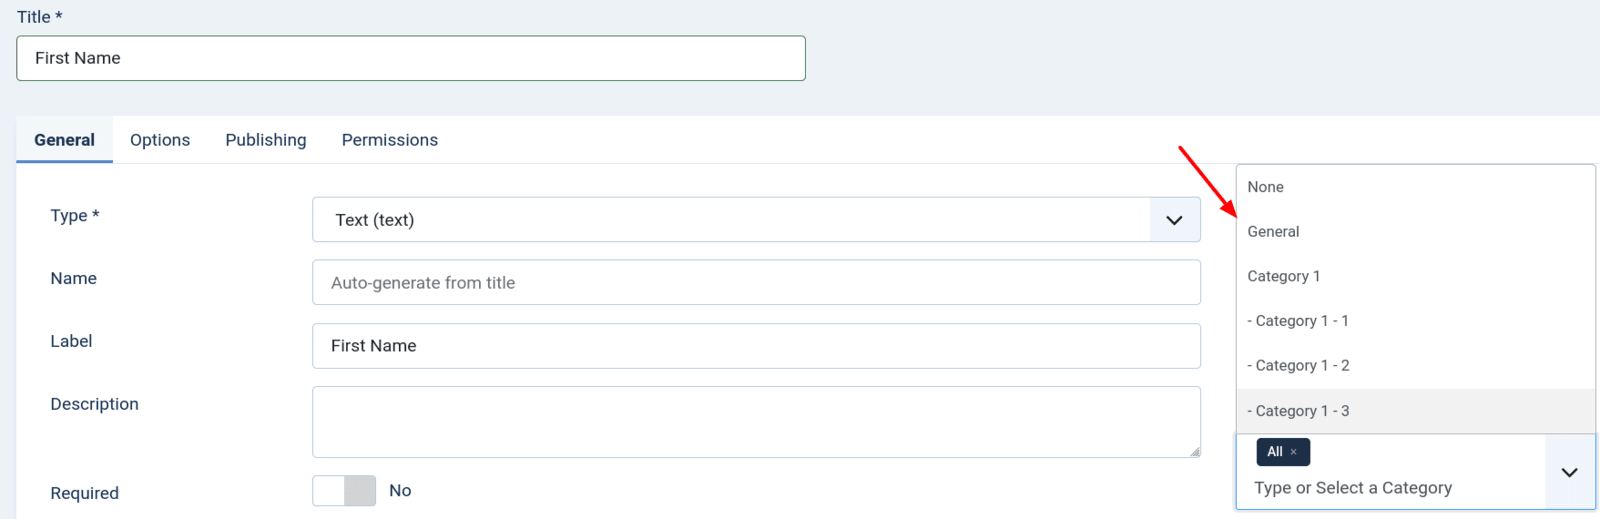
Task: Open the Publishing tab
Action: pos(266,140)
